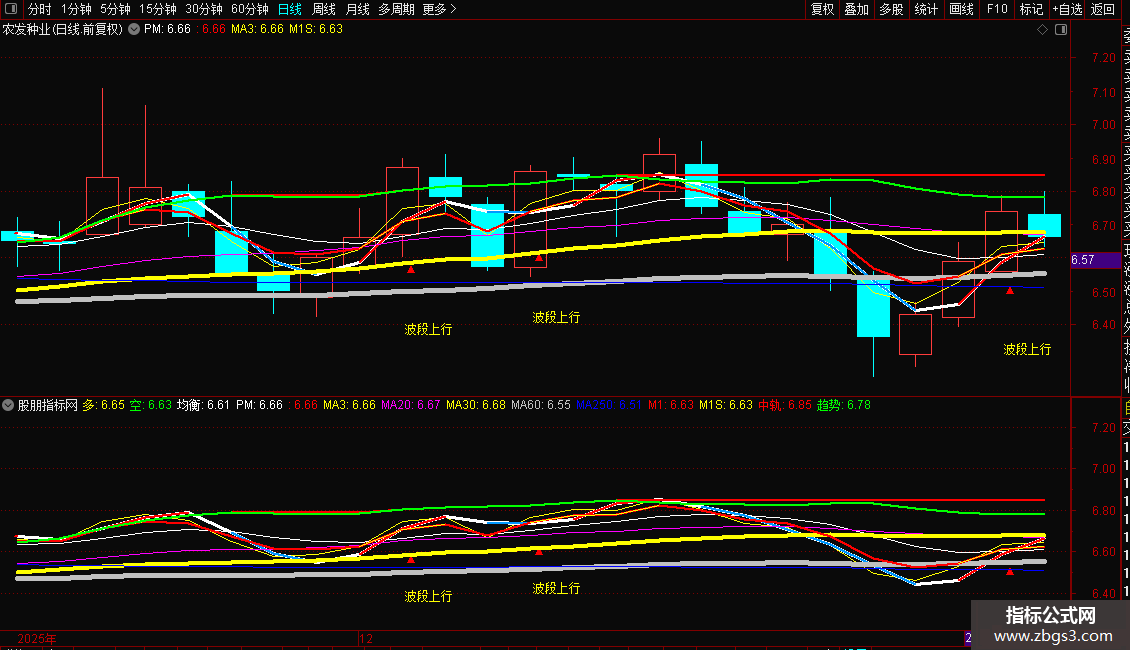Click the MA3: 6.66 value in main chart header
The width and height of the screenshot is (1130, 650).
[257, 30]
